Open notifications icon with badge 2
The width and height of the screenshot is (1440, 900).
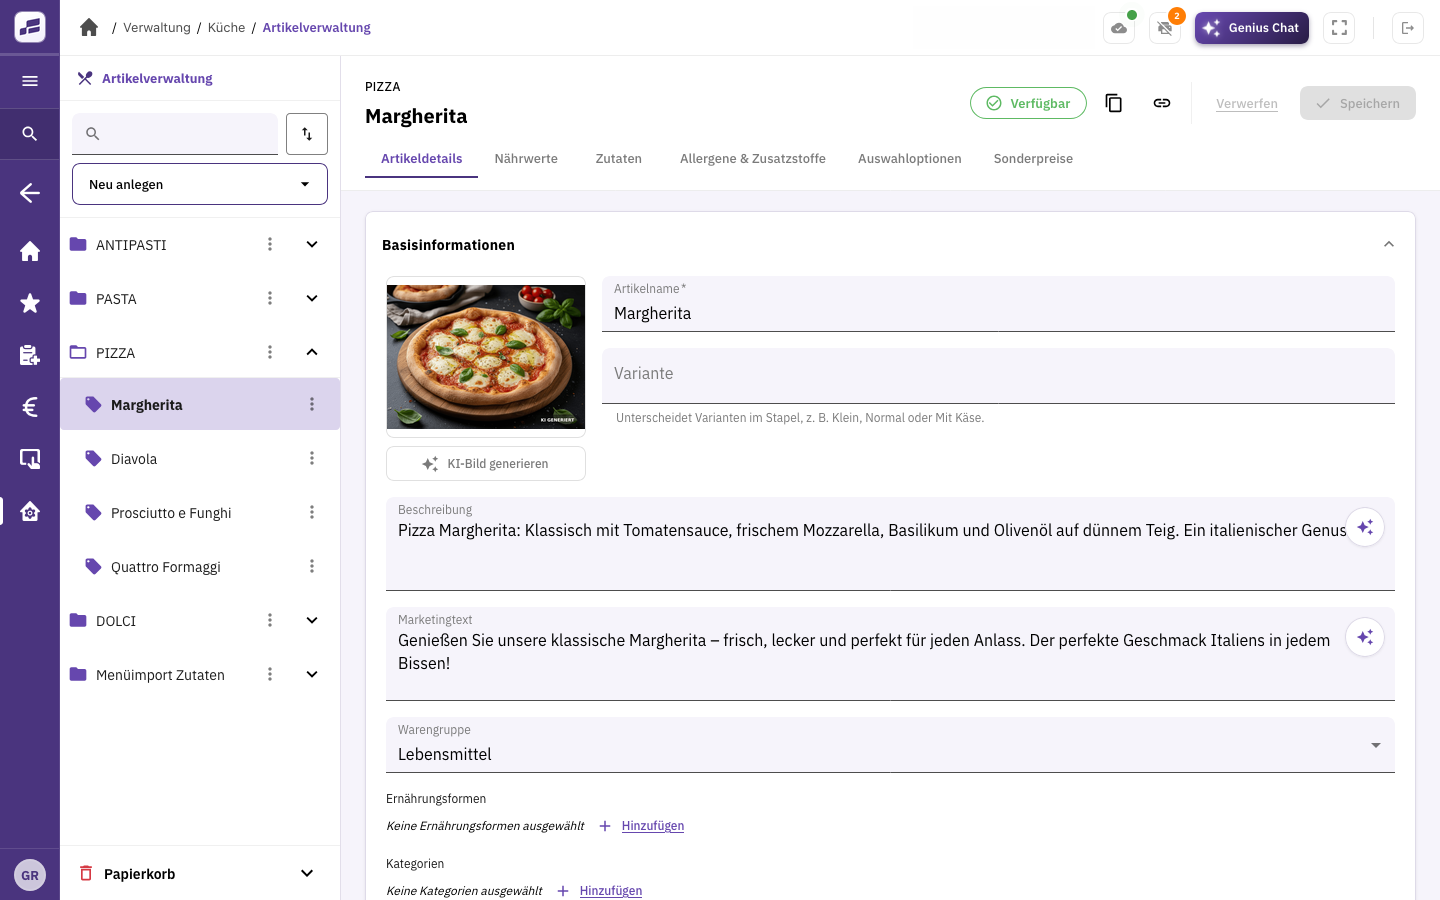(1165, 28)
